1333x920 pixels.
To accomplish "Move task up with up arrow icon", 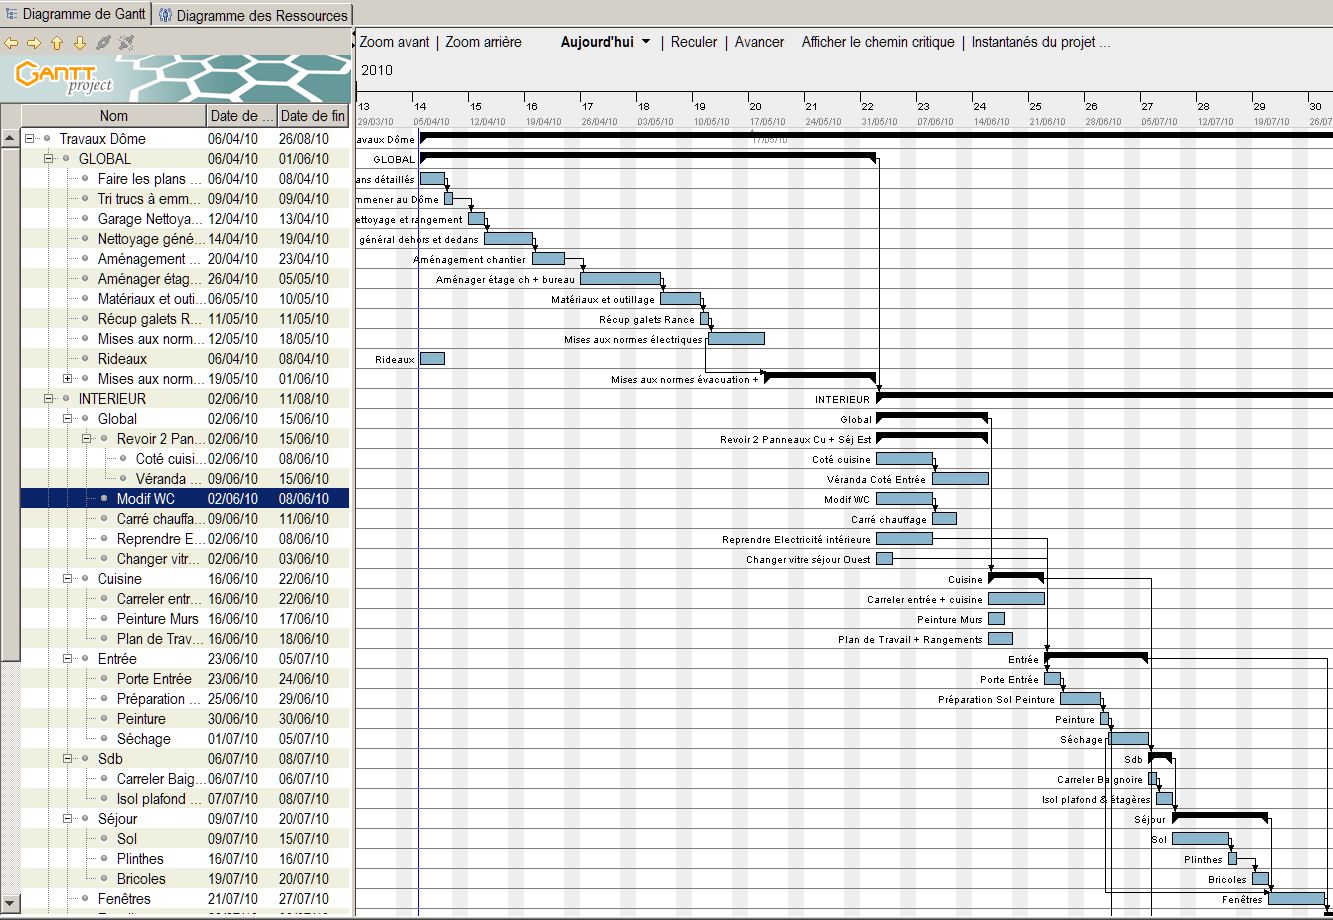I will pos(57,43).
